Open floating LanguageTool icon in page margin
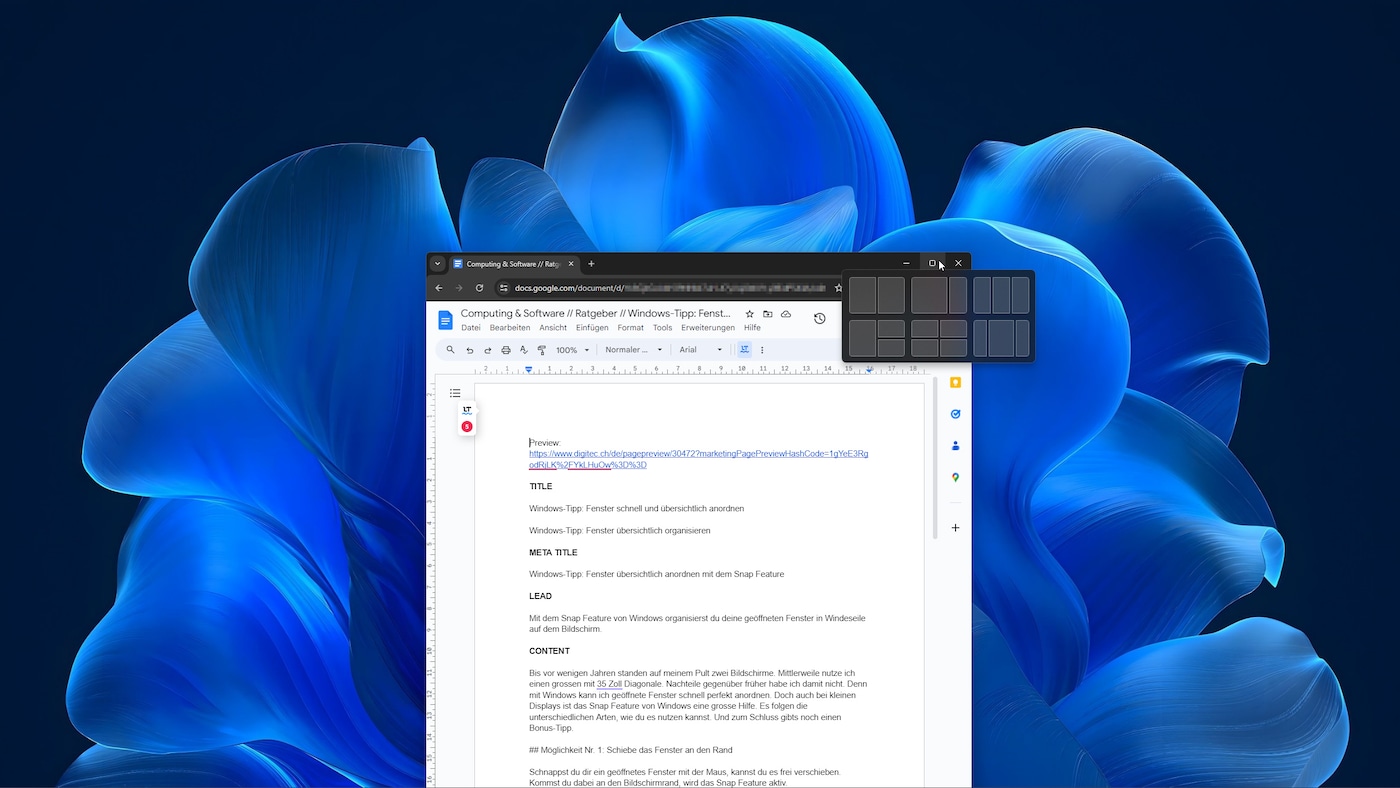Screen dimensions: 1400x788 coord(467,410)
